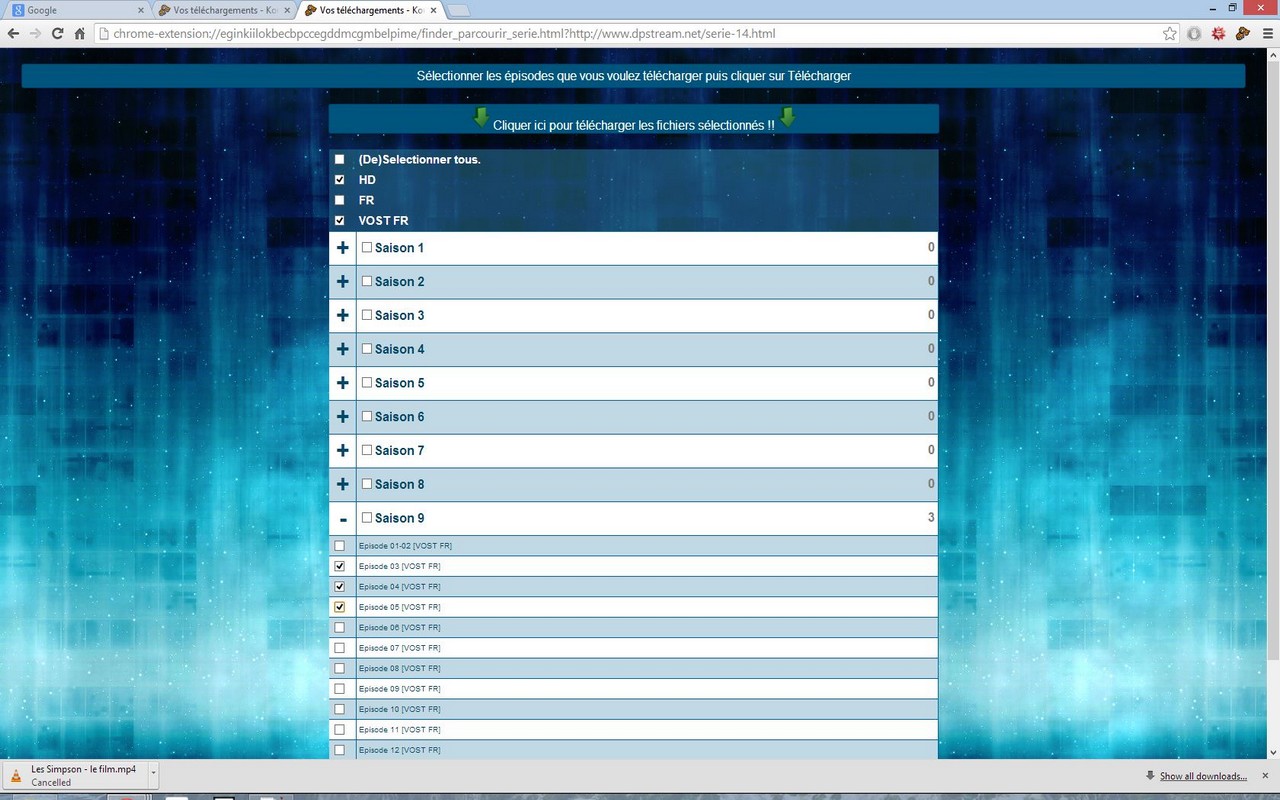This screenshot has width=1280, height=800.
Task: Click the plus beside Saison 8
Action: 343,485
